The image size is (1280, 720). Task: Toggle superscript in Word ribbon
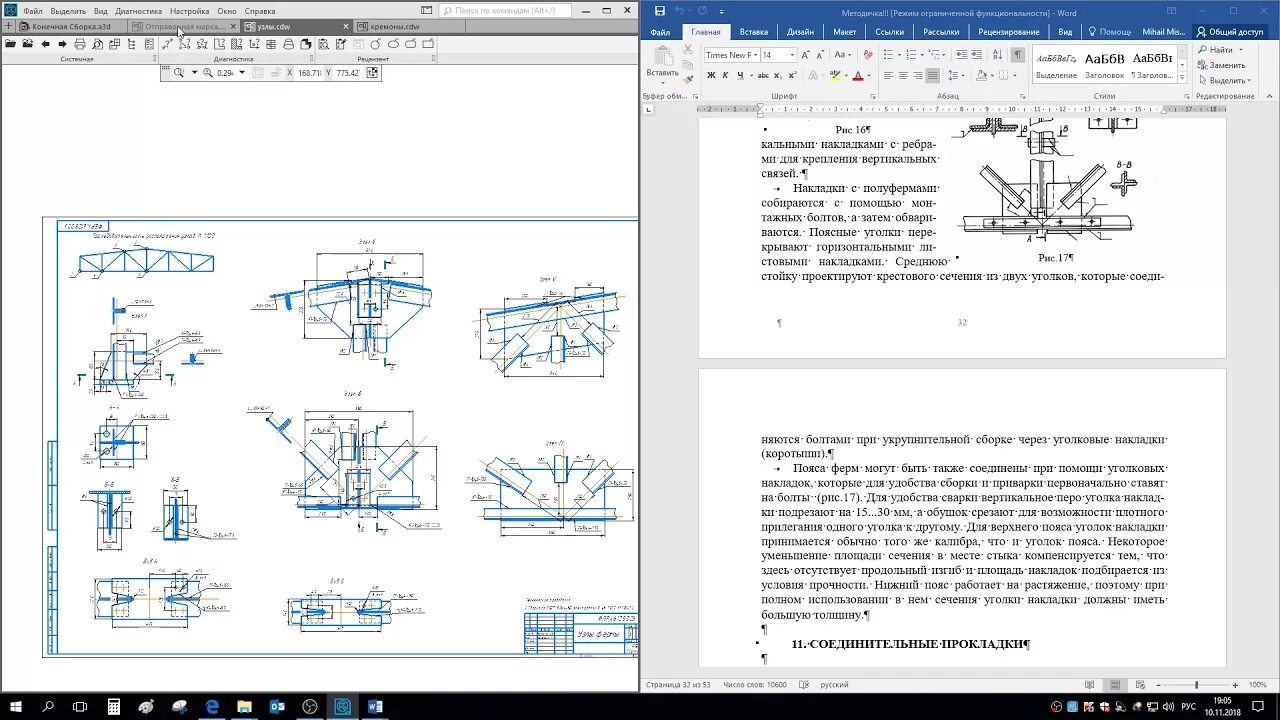(x=792, y=75)
